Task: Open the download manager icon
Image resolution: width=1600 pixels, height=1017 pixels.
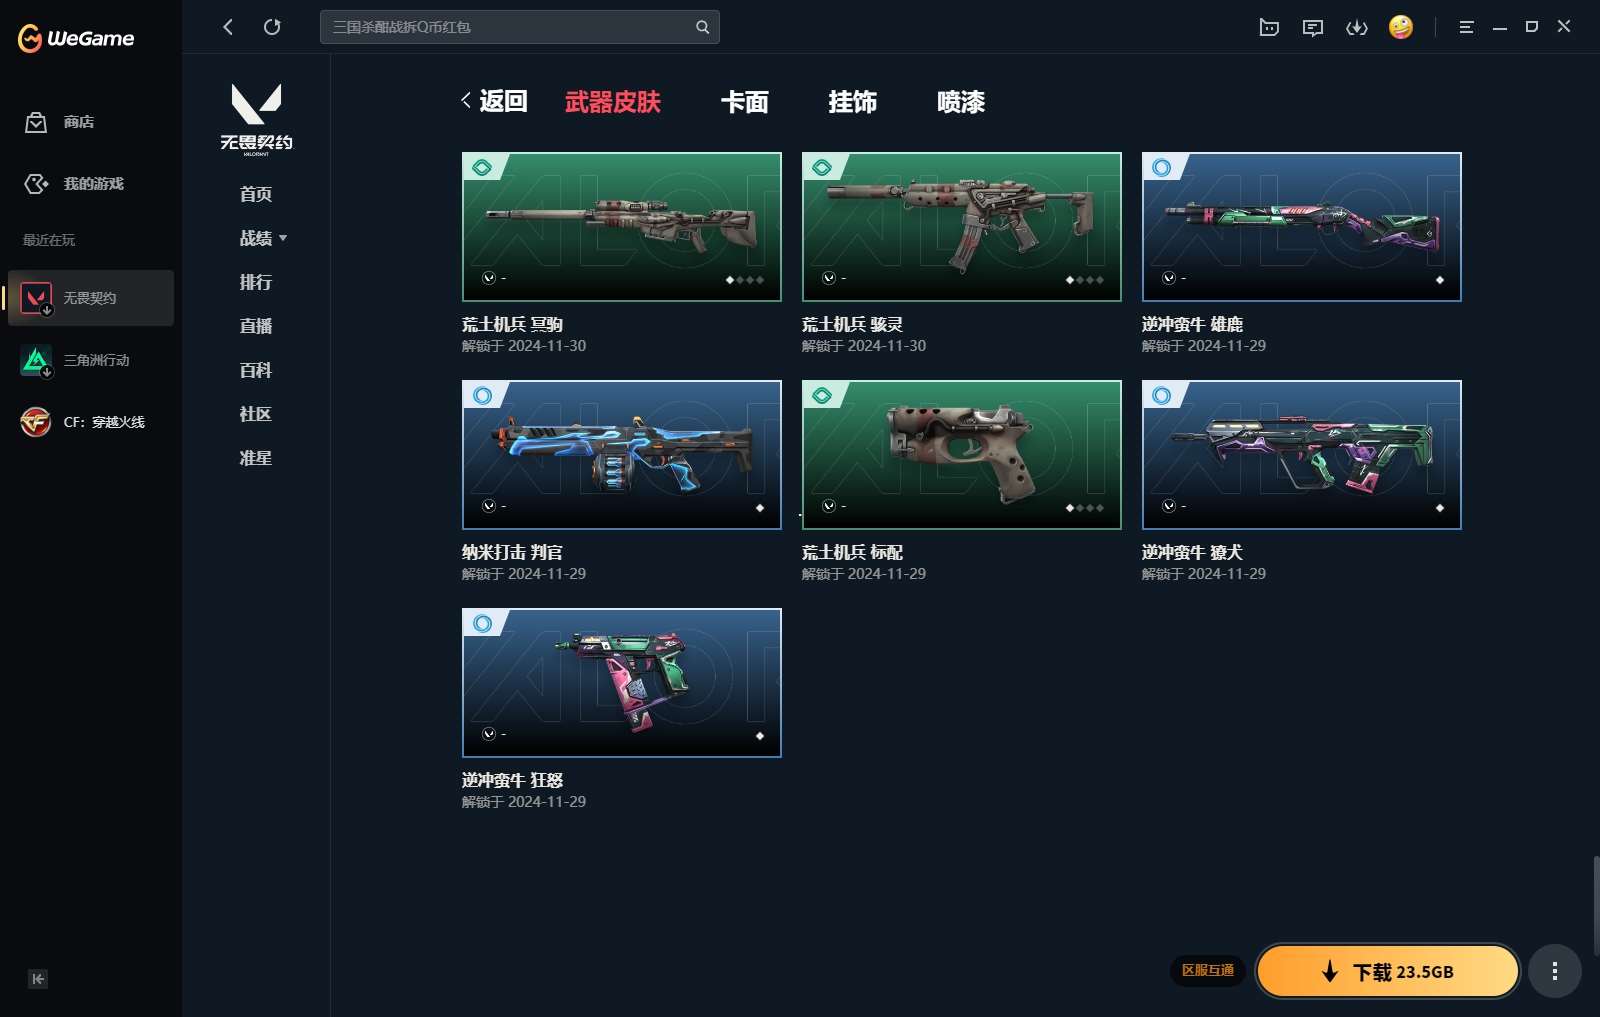Action: [1357, 28]
